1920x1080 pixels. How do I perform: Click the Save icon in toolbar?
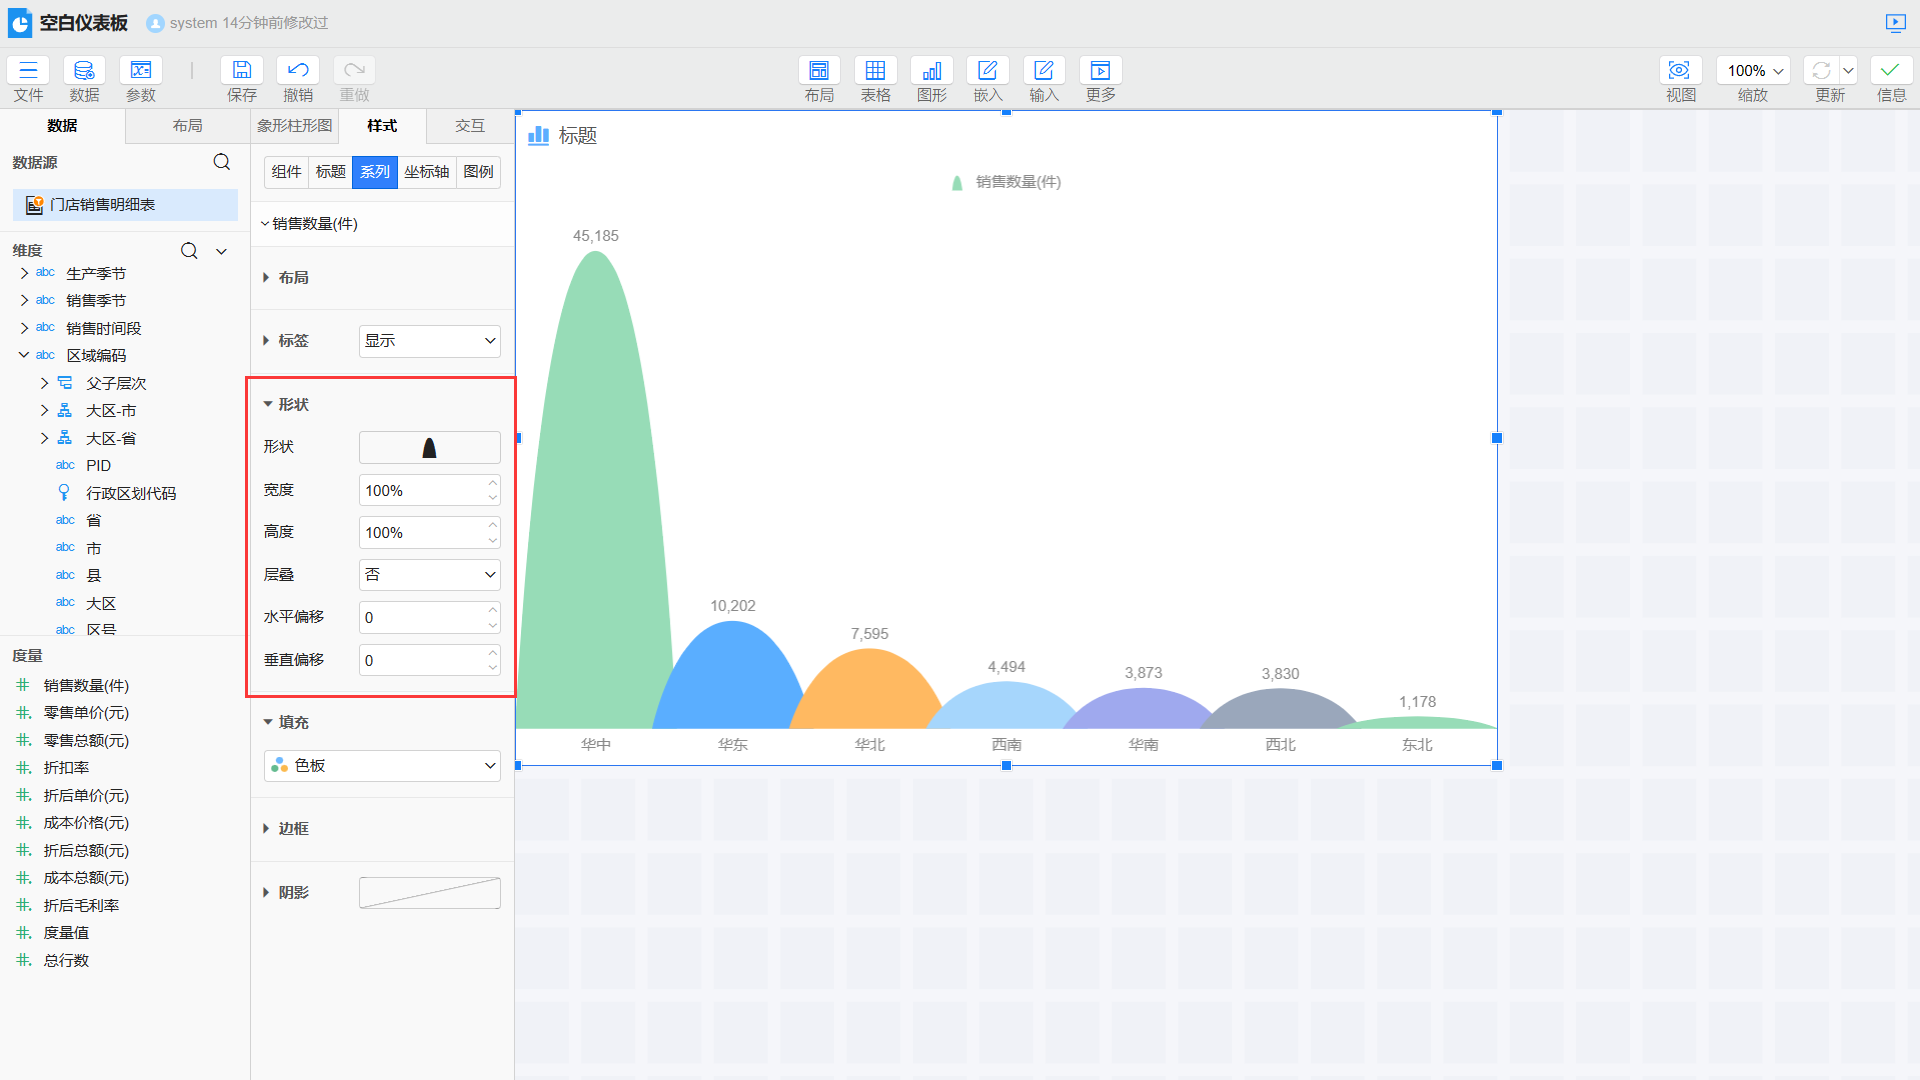click(x=241, y=70)
